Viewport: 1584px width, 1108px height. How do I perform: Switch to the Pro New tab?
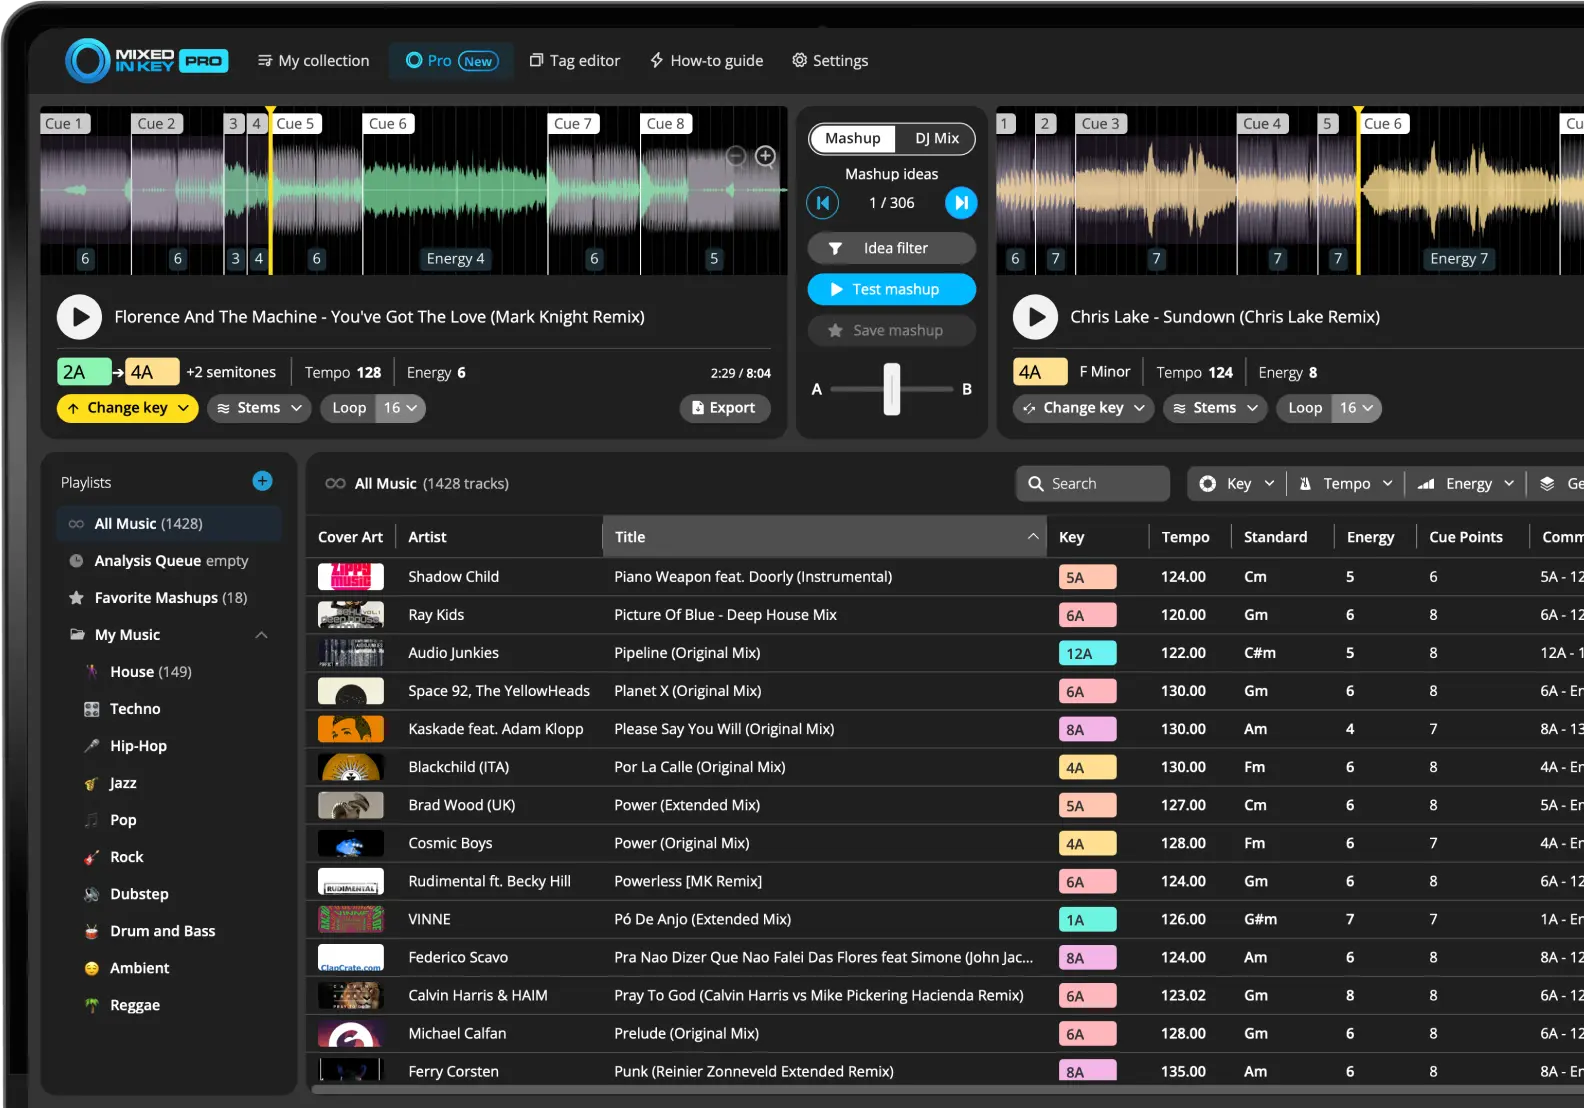click(452, 61)
